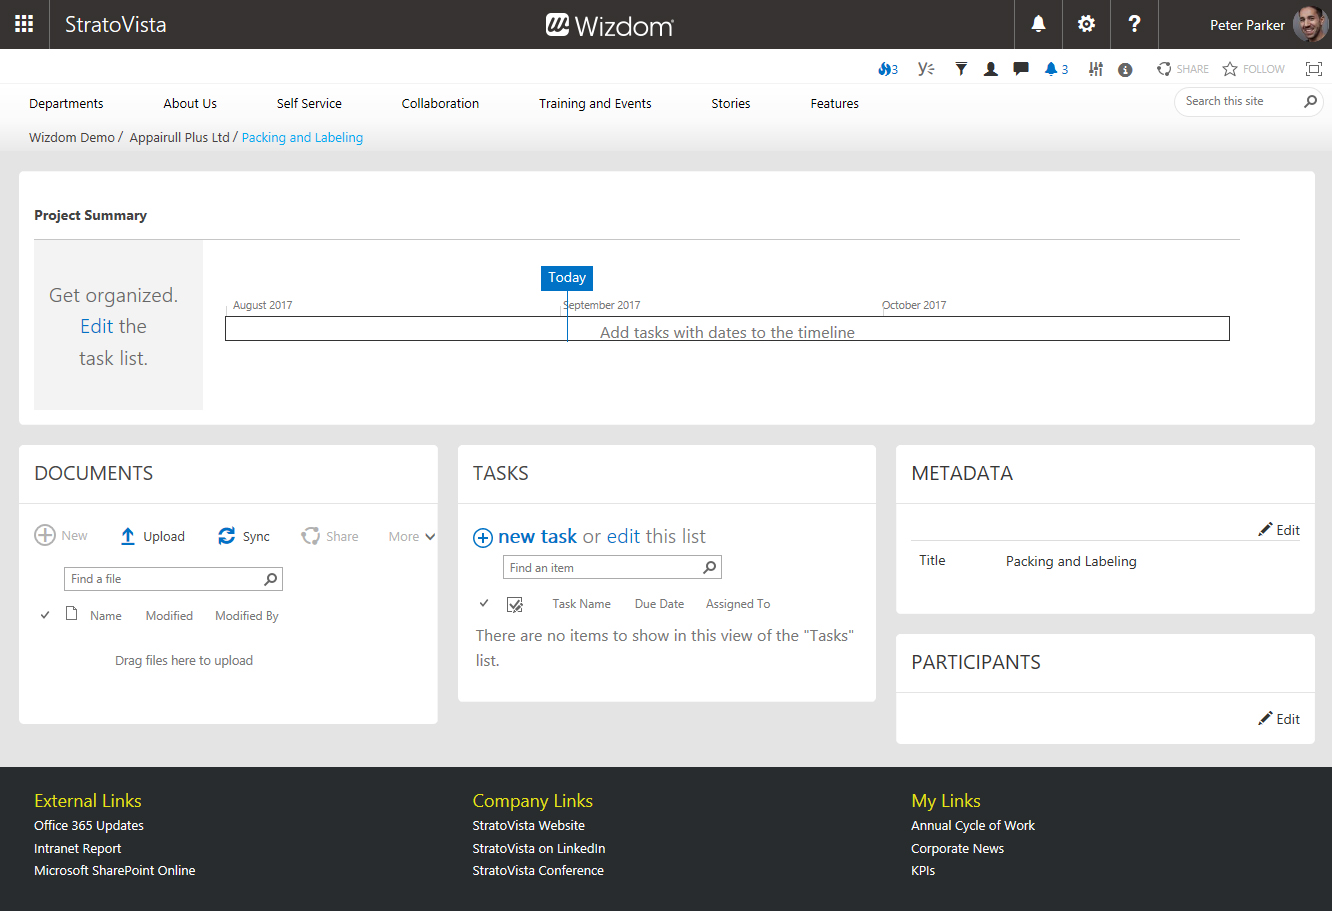Click the empty timeline bar
Viewport: 1332px width, 911px height.
tap(727, 329)
